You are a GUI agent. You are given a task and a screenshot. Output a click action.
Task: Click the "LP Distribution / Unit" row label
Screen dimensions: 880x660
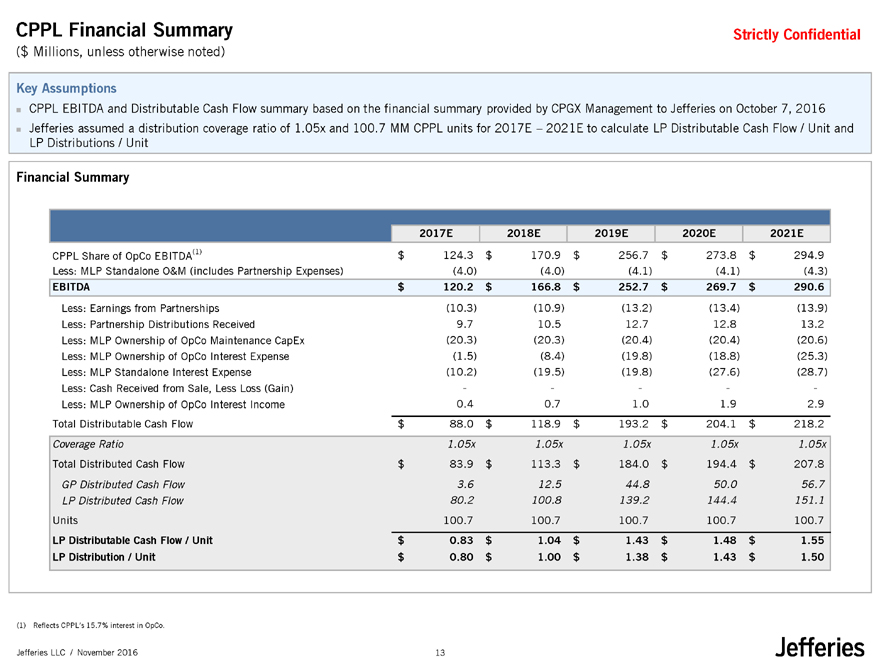[x=103, y=558]
